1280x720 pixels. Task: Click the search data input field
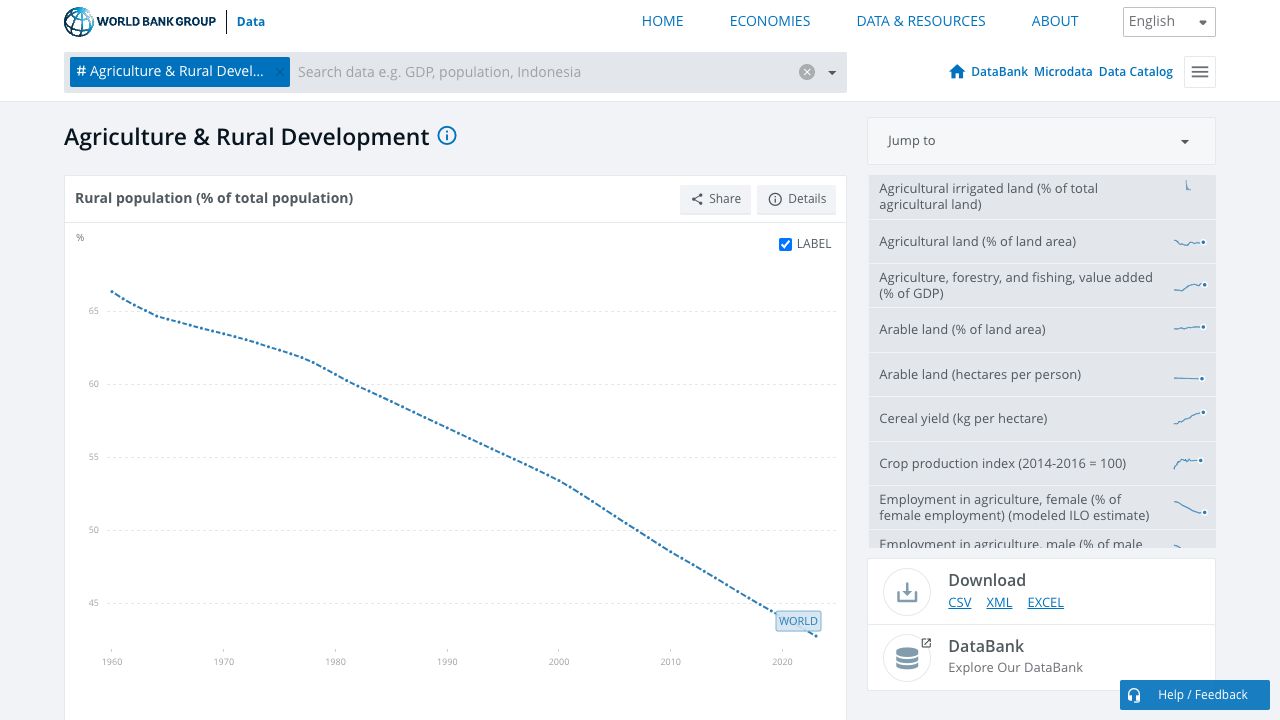point(540,72)
